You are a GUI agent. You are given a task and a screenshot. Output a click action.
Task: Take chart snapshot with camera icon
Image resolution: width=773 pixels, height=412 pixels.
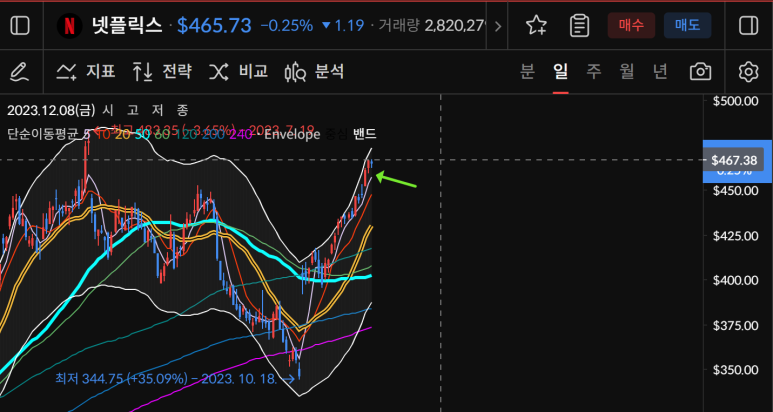[701, 72]
